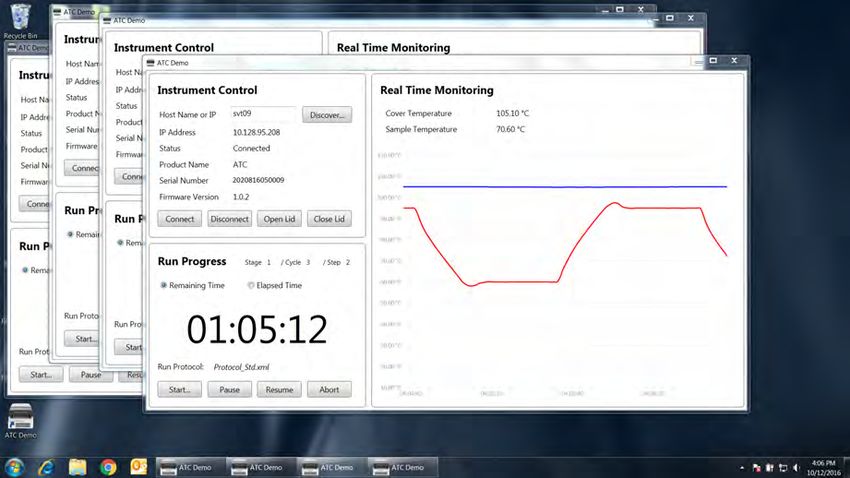The image size is (850, 478).
Task: Select the Remaining Time option in the front window
Action: (192, 285)
